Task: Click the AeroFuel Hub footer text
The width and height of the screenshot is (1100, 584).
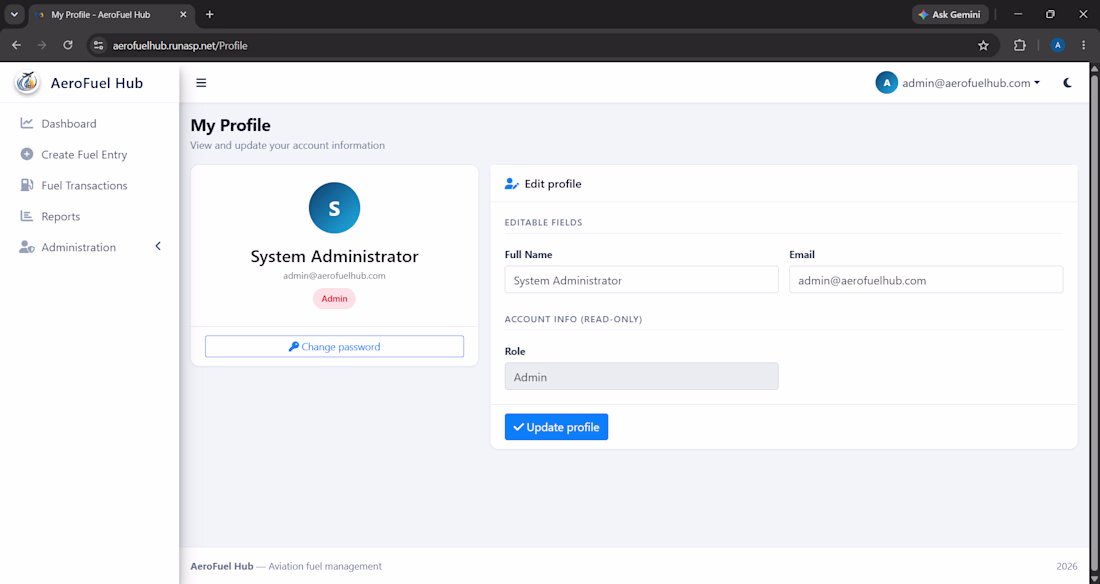Action: coord(222,566)
